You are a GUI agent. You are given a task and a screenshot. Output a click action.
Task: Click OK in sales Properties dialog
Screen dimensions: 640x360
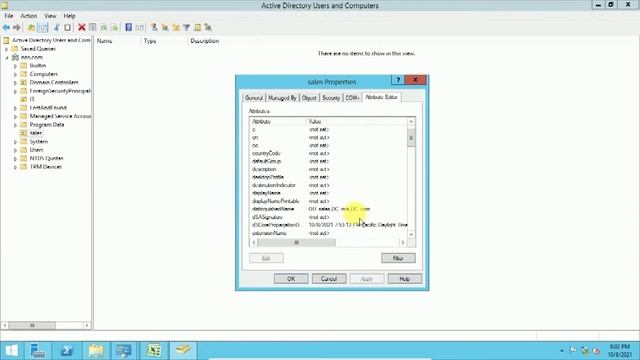(x=291, y=279)
